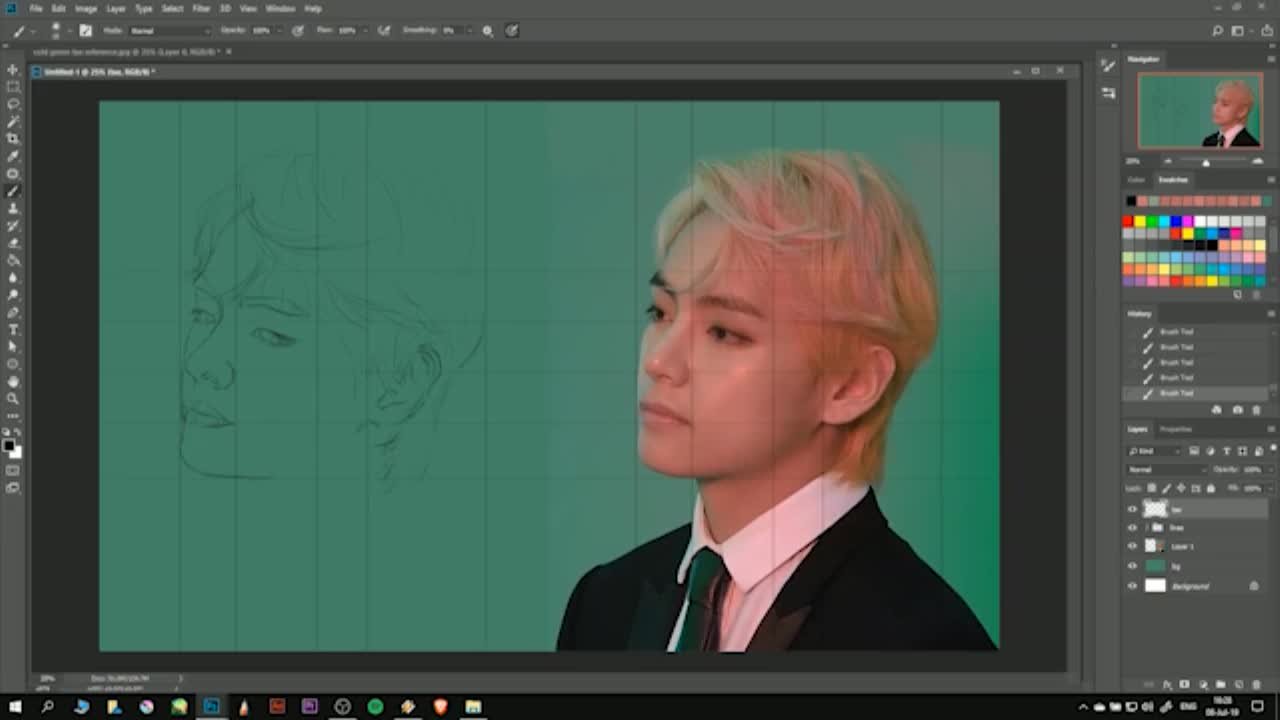Filter layers by type layers
The width and height of the screenshot is (1280, 720).
point(1227,451)
